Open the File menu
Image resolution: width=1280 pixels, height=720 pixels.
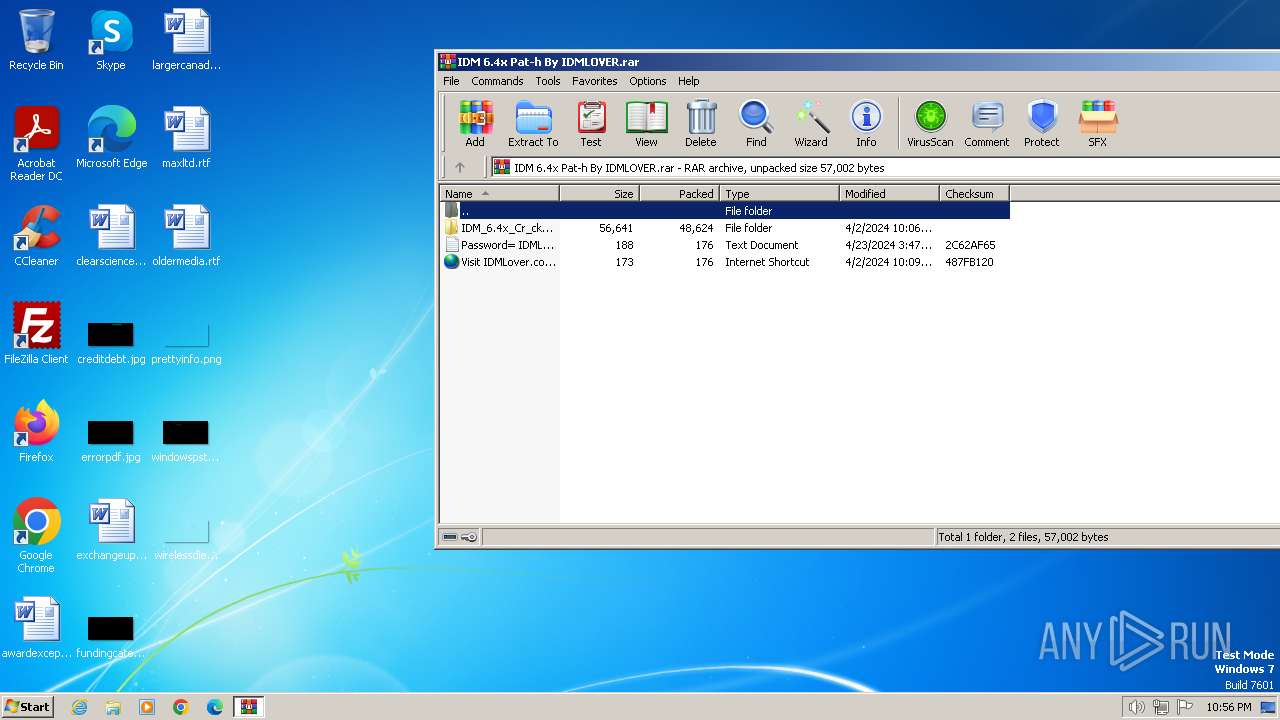tap(451, 81)
